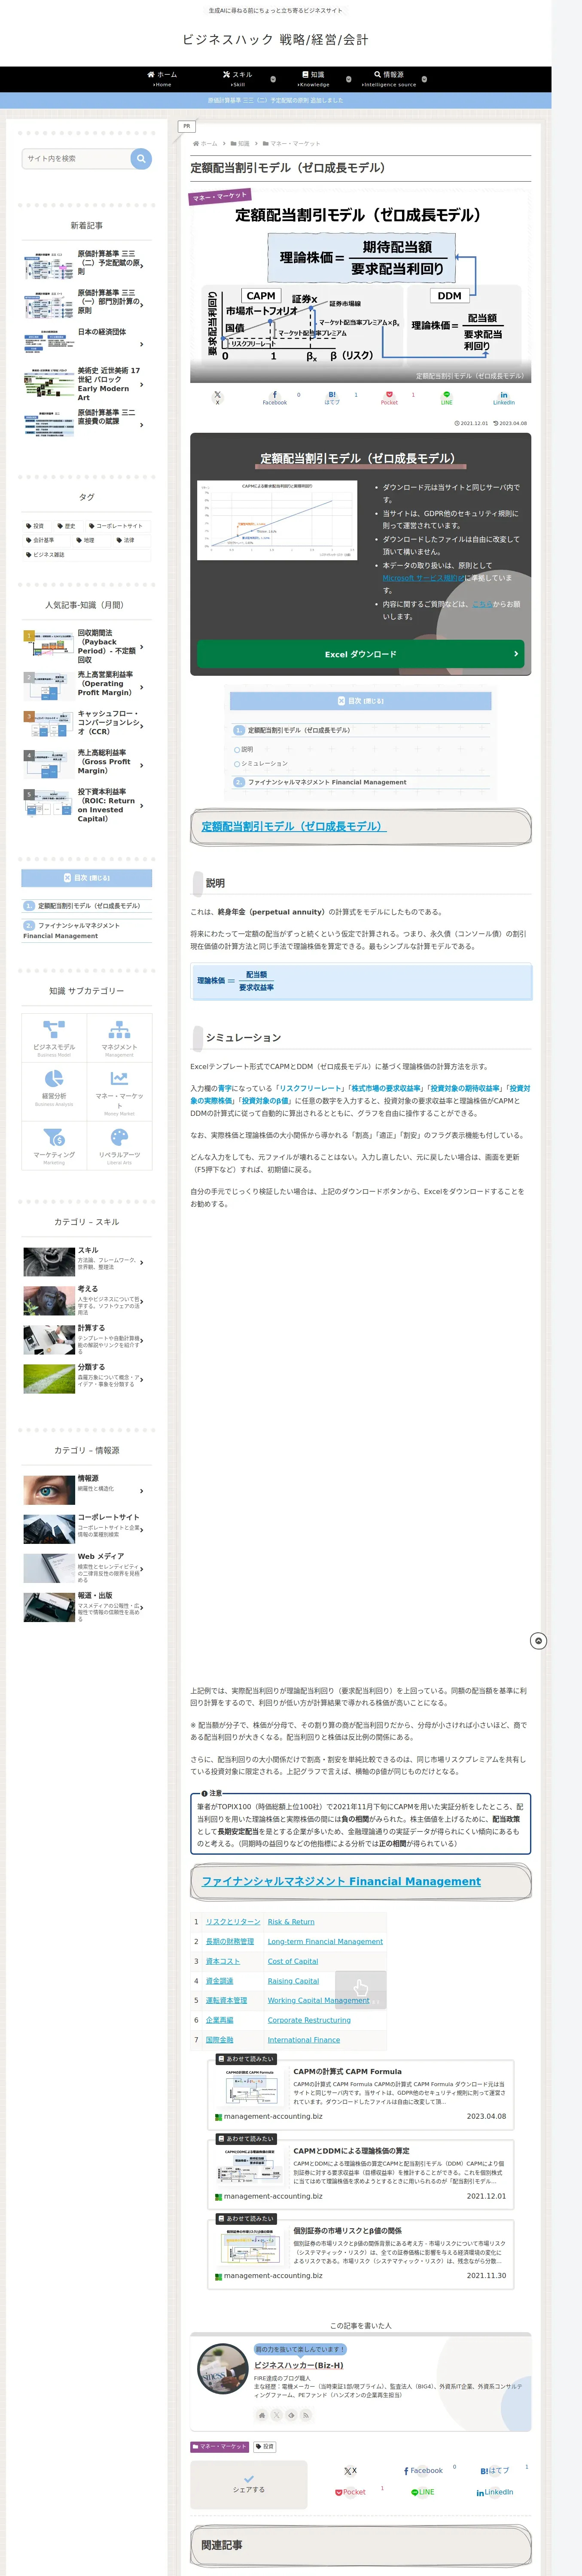The width and height of the screenshot is (582, 2576).
Task: Share on Facebook under article header image
Action: pyautogui.click(x=275, y=397)
